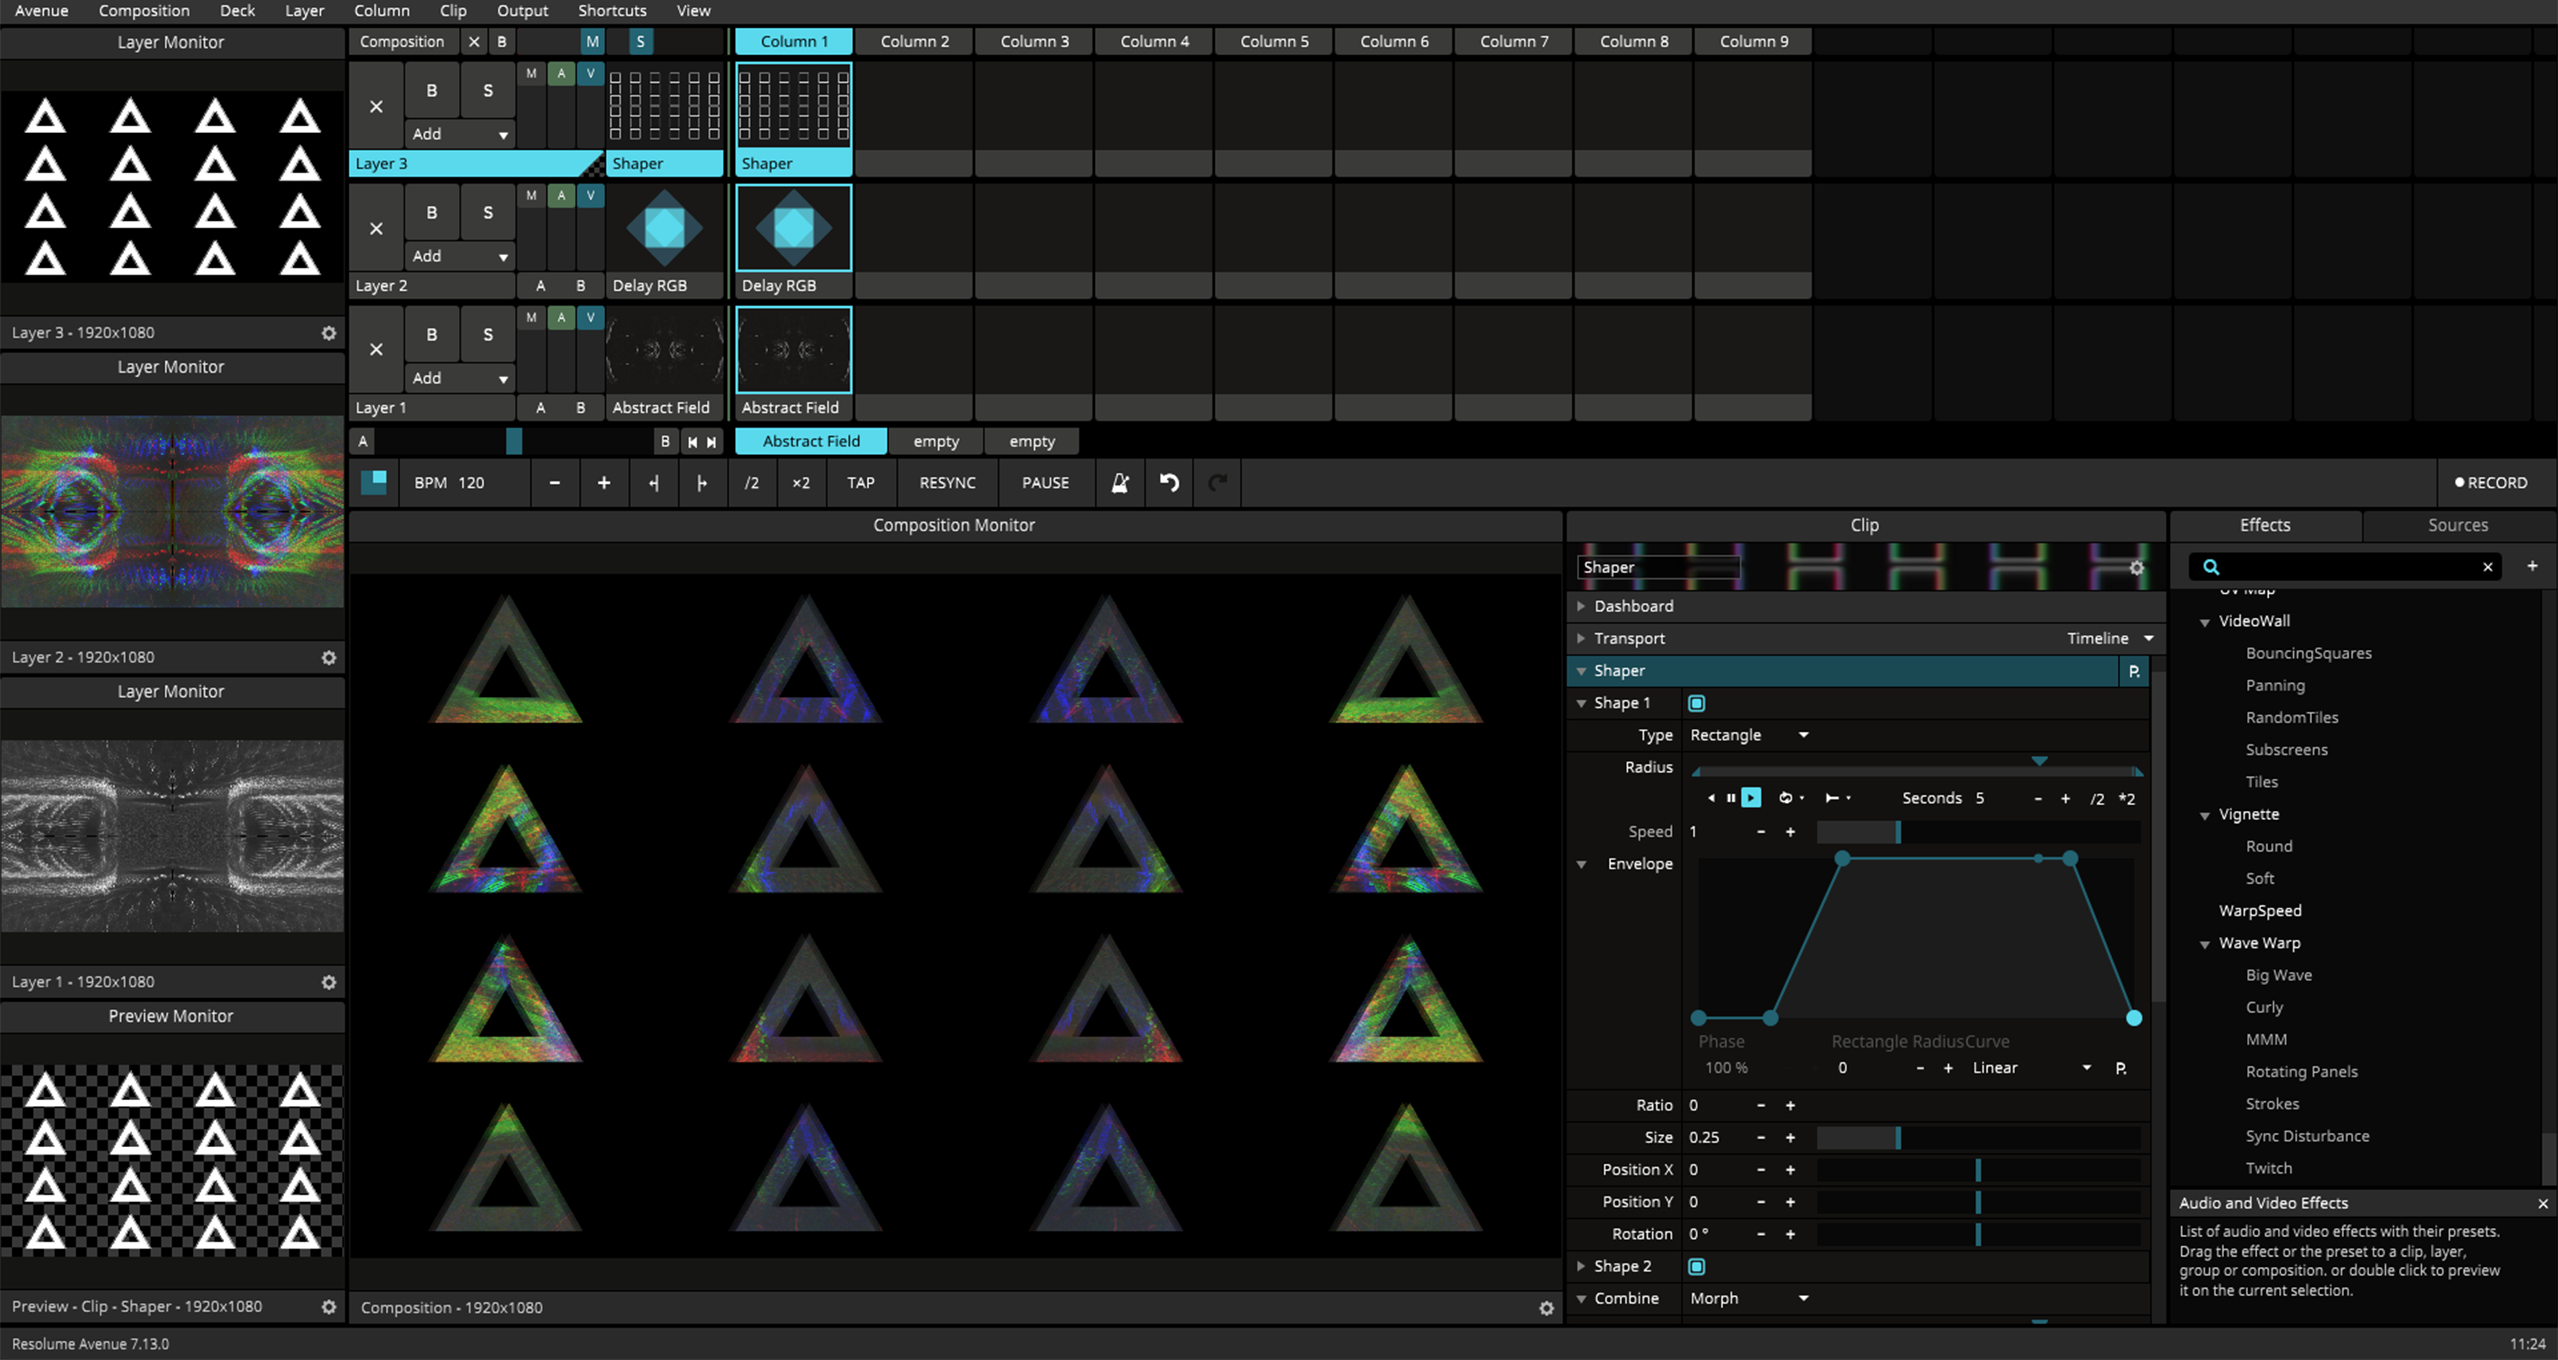The height and width of the screenshot is (1360, 2558).
Task: Nudge tempo forward with the right nudge icon
Action: point(702,483)
